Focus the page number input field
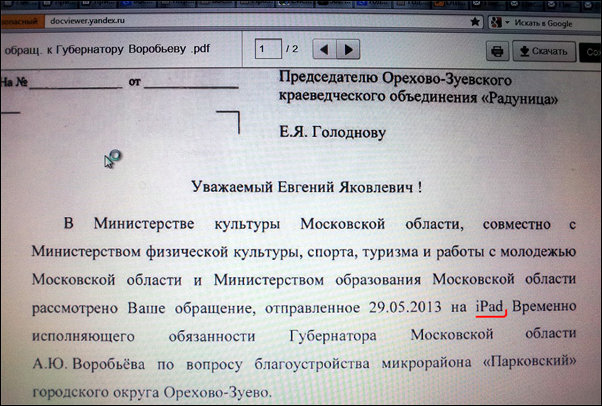602x406 pixels. [267, 48]
